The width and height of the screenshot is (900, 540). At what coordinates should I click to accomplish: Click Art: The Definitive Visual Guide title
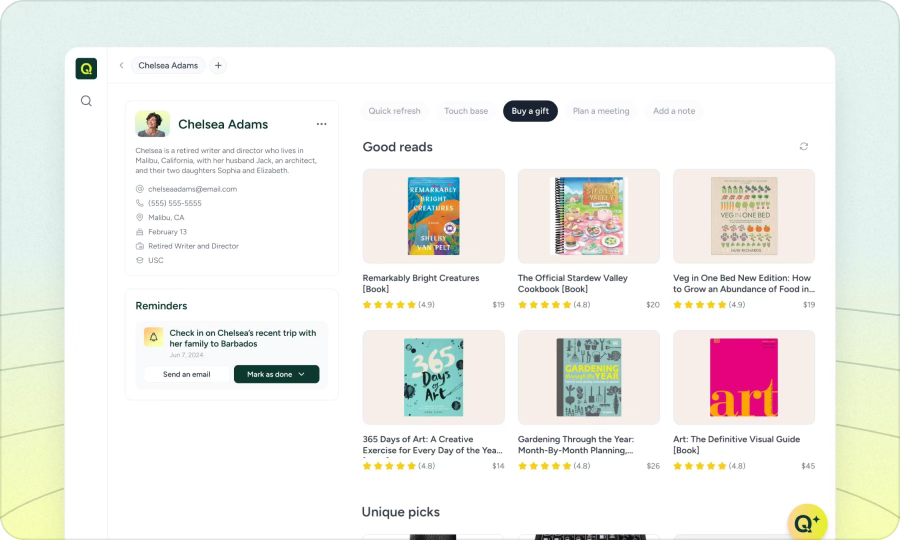736,445
